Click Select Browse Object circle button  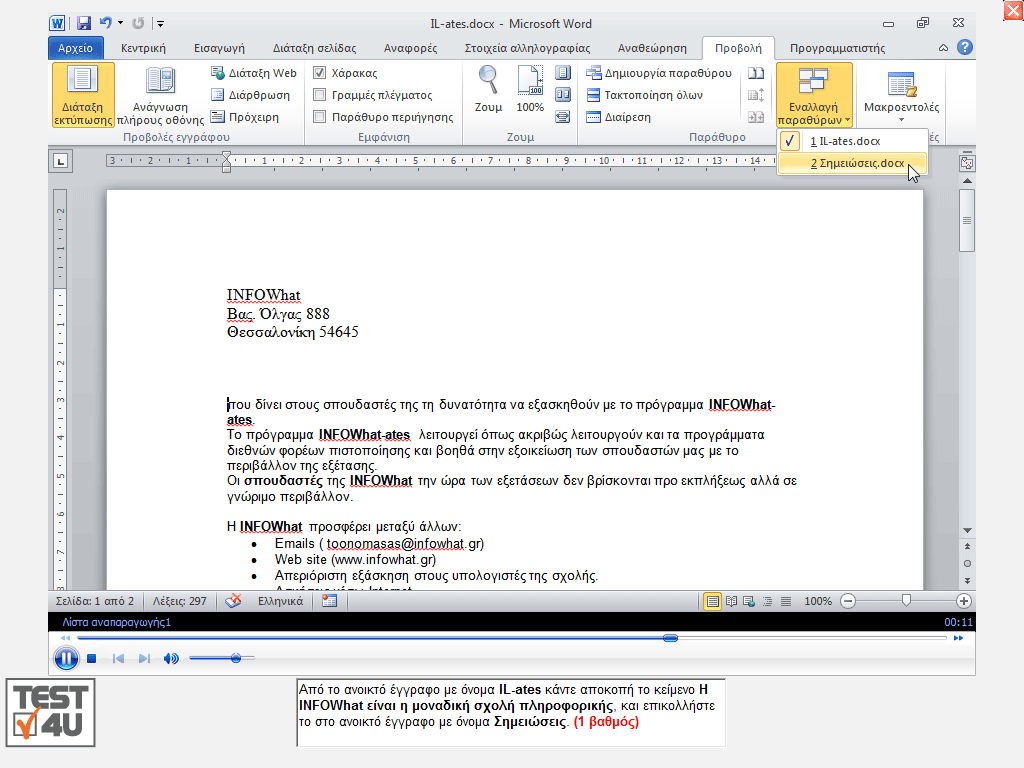[967, 564]
